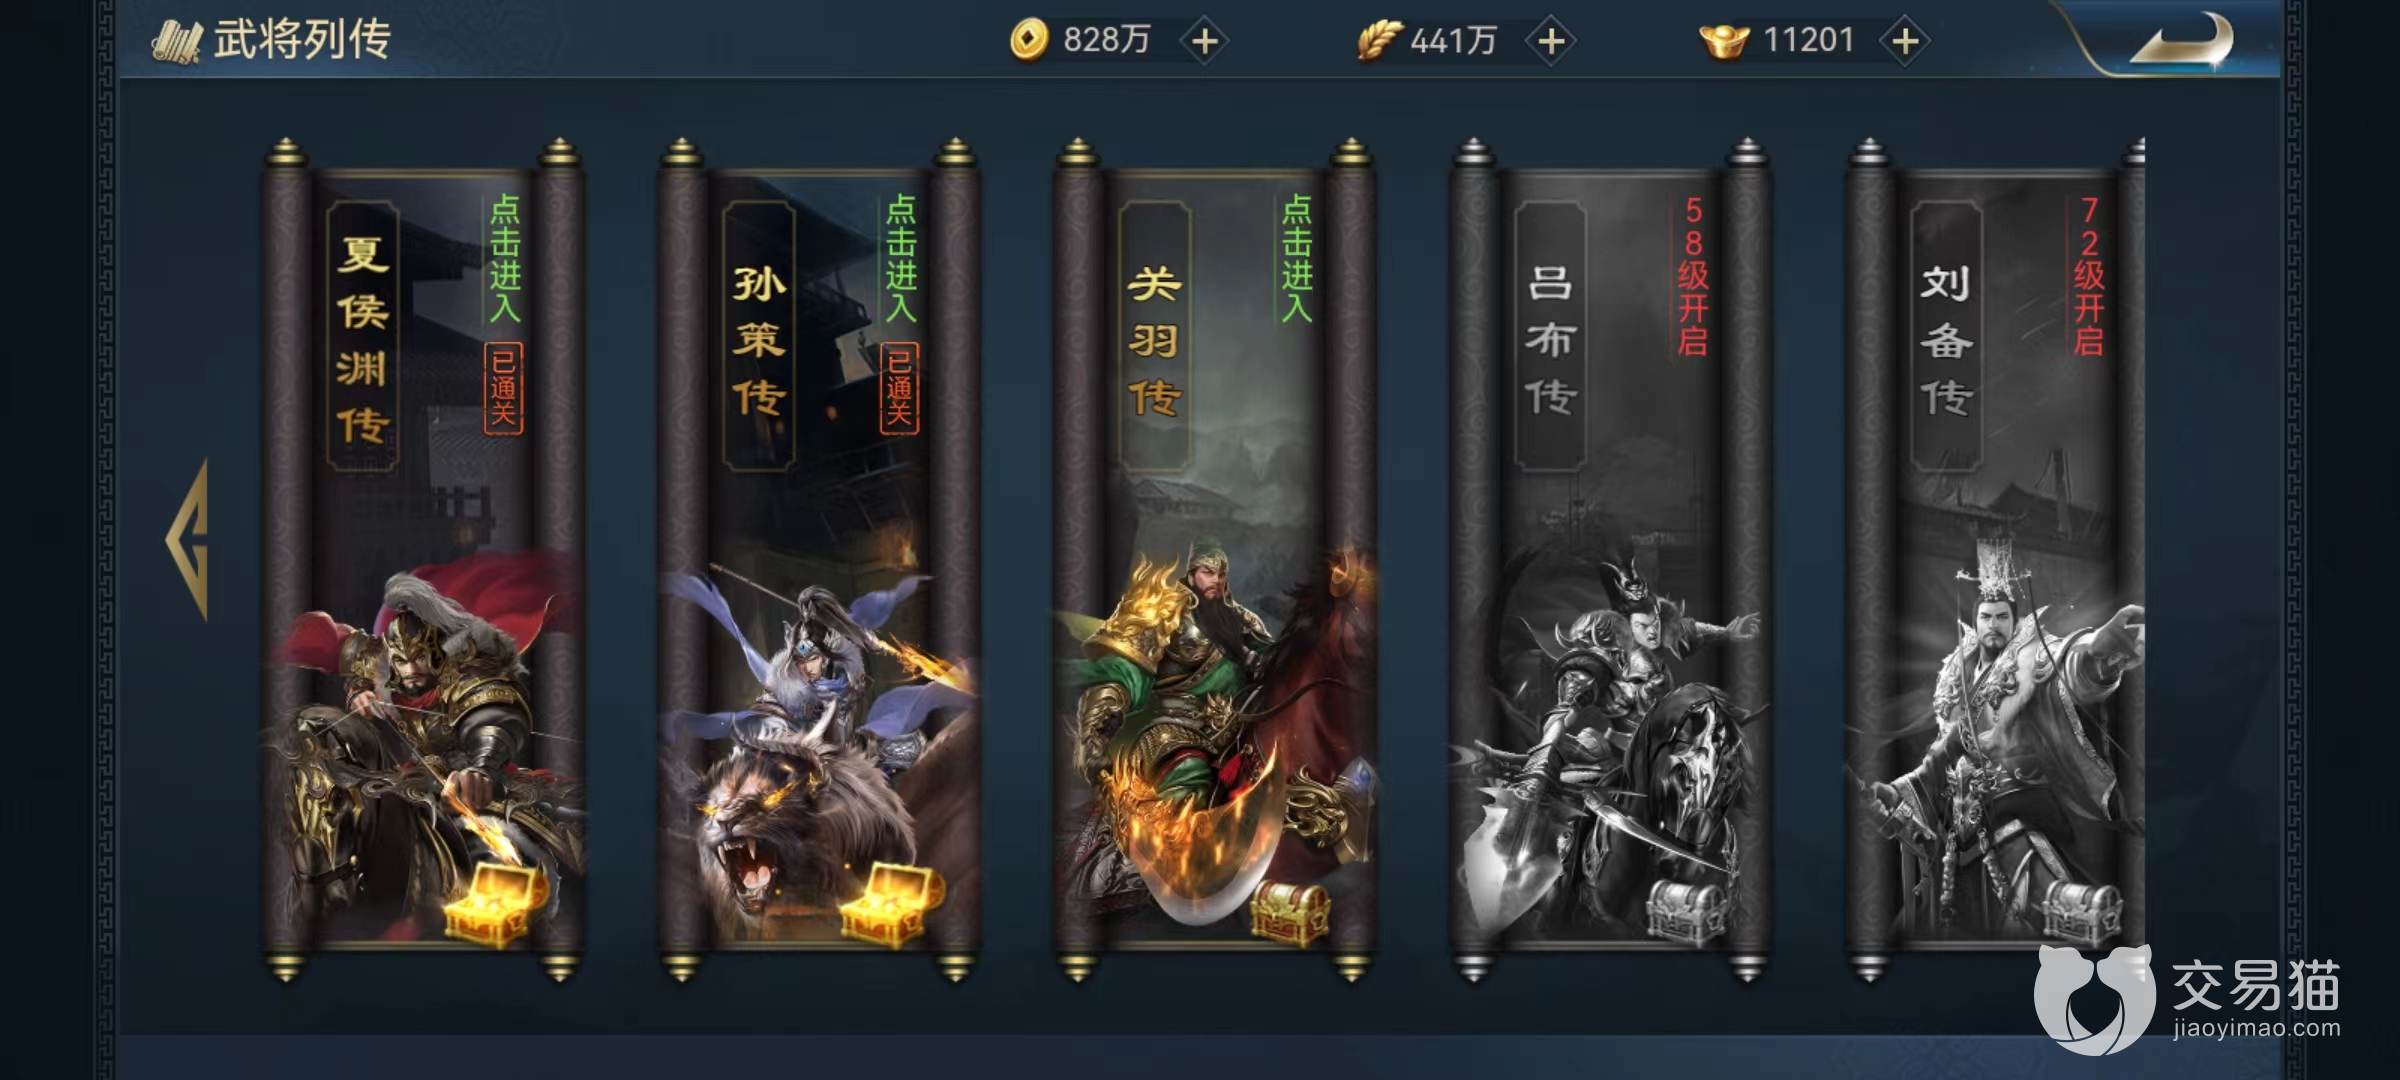Click the 已通关 badge on 夏侯渊传
This screenshot has width=2400, height=1080.
tap(503, 389)
